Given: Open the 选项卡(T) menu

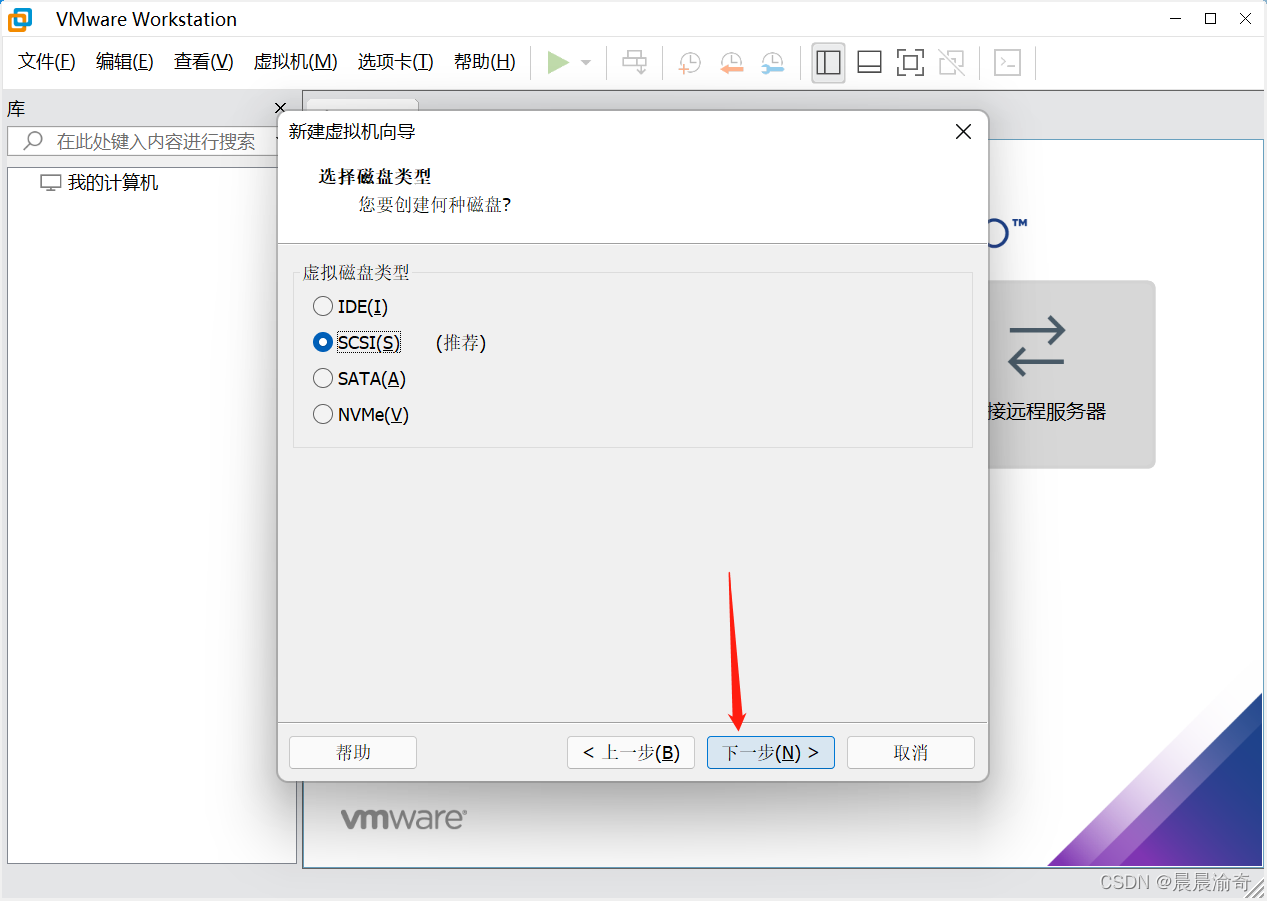Looking at the screenshot, I should (396, 62).
